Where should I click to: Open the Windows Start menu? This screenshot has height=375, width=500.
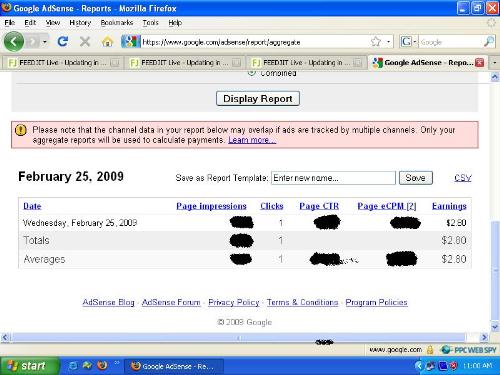pyautogui.click(x=29, y=366)
